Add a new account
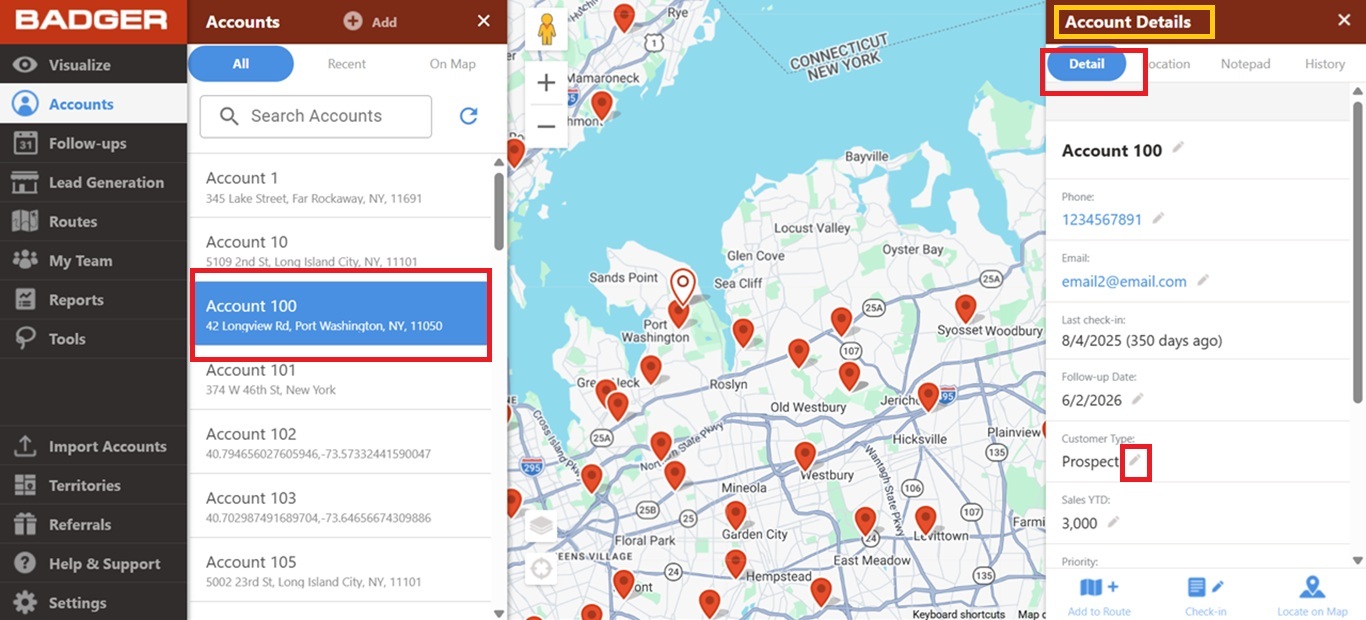This screenshot has height=620, width=1366. point(370,21)
